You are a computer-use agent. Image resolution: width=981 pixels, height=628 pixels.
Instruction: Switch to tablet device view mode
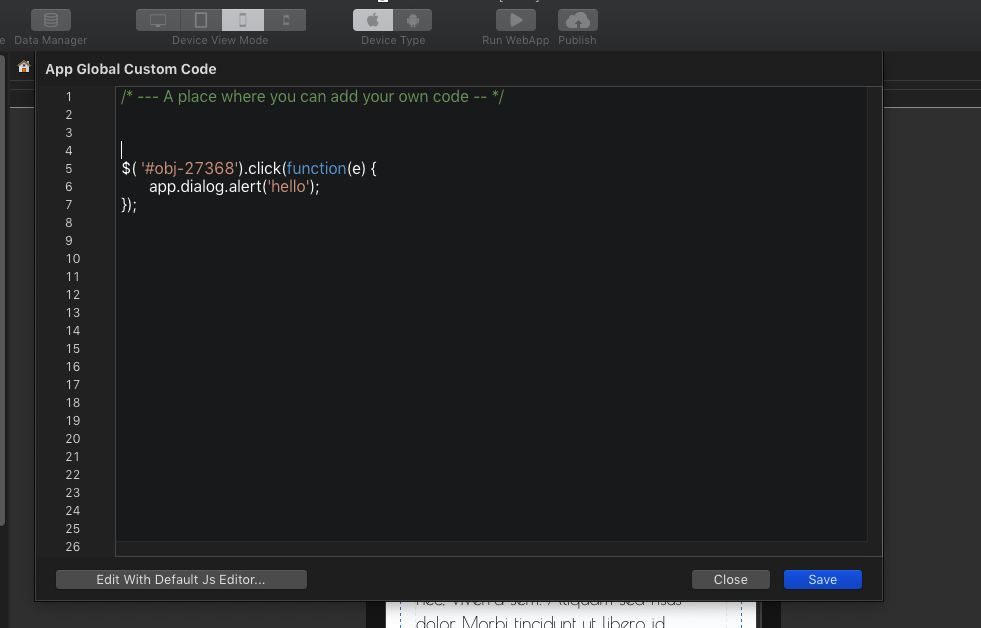(x=201, y=20)
